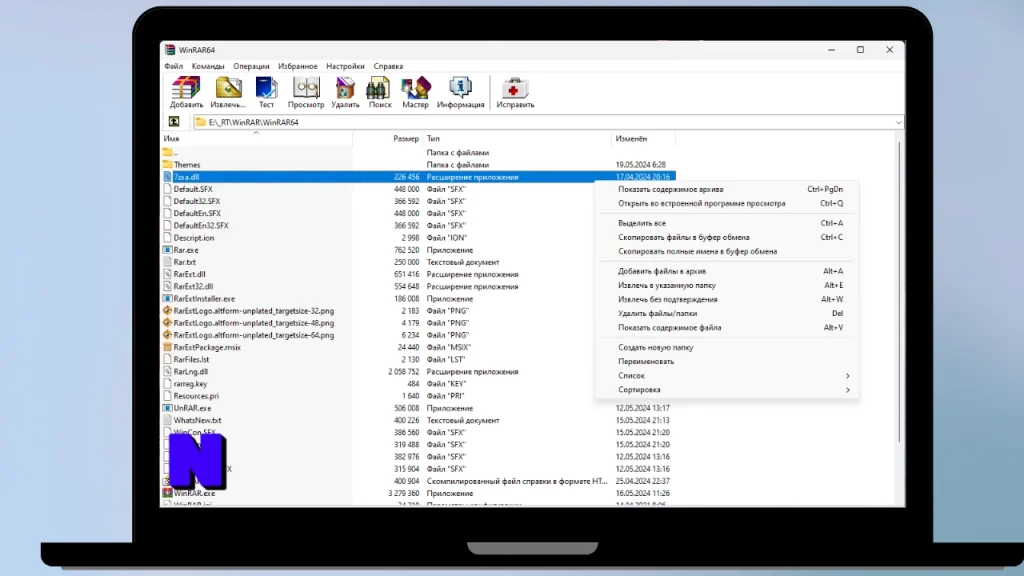Image resolution: width=1024 pixels, height=576 pixels.
Task: Sort by the Имя column header
Action: 257,138
